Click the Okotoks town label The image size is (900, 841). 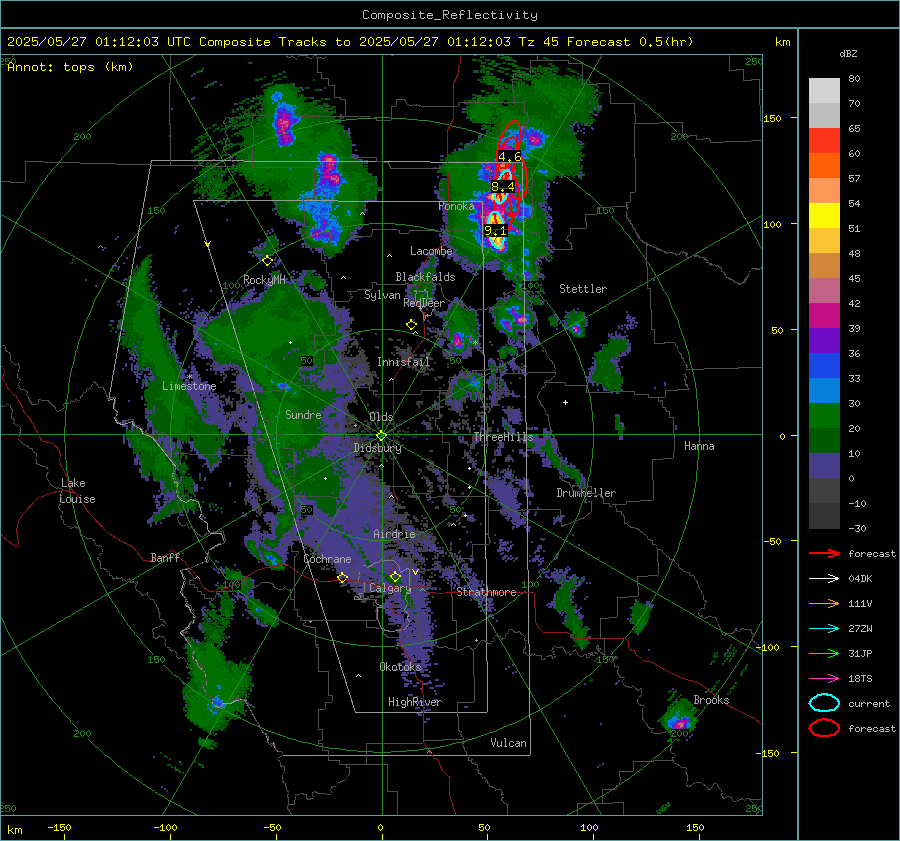pyautogui.click(x=400, y=666)
